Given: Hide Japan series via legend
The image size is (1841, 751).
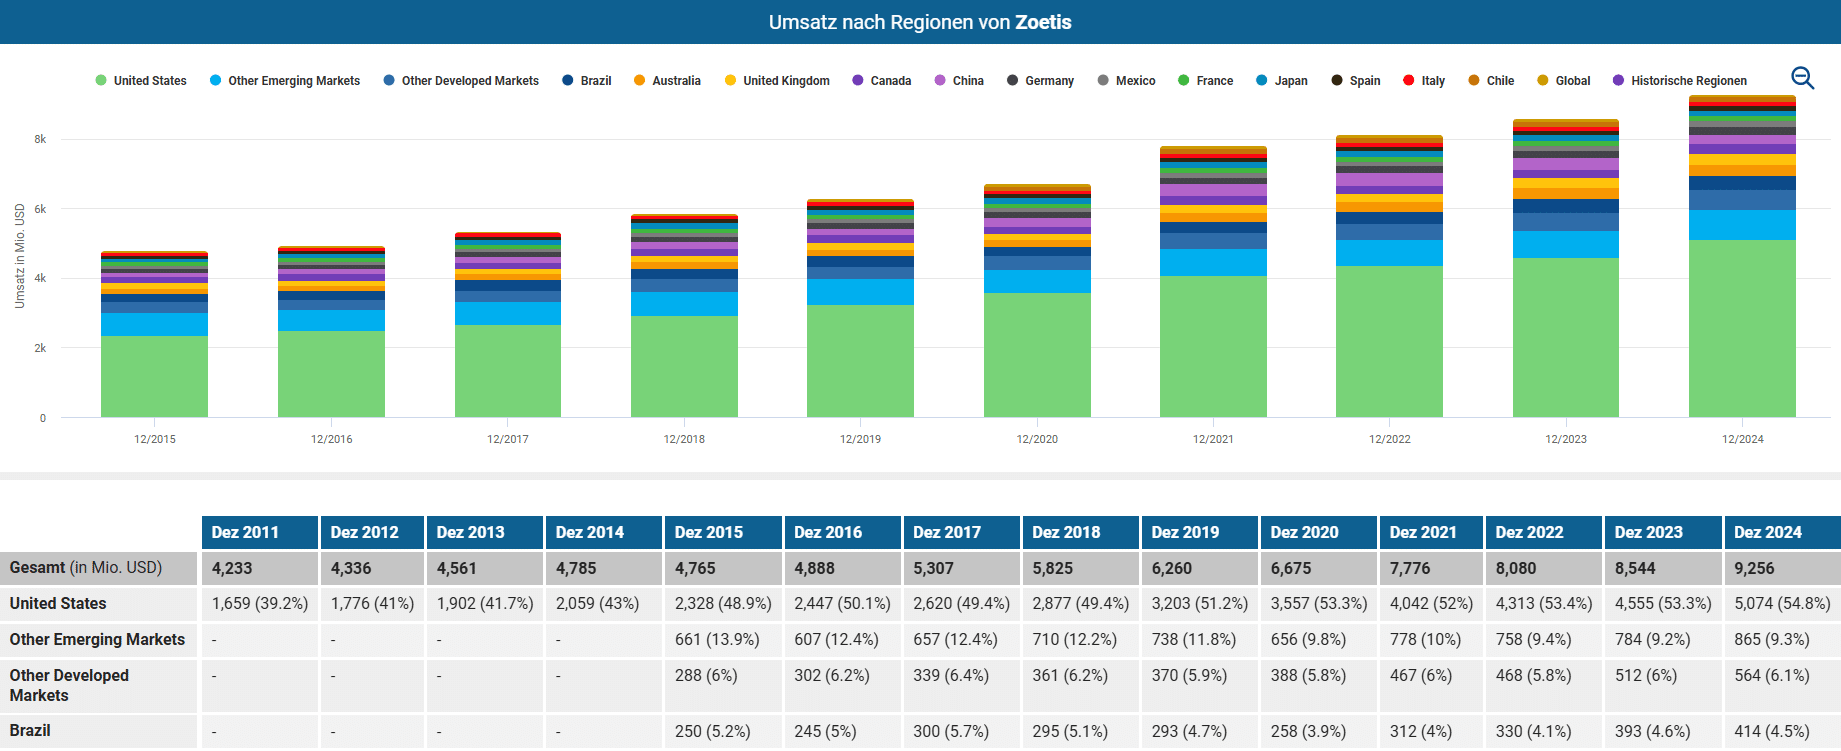Looking at the screenshot, I should 1282,81.
